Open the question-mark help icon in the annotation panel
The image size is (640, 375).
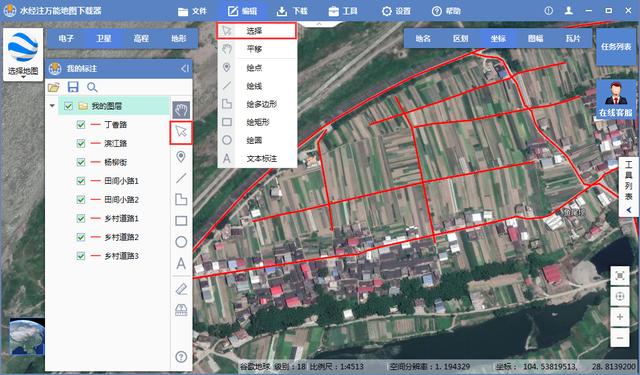[x=181, y=357]
